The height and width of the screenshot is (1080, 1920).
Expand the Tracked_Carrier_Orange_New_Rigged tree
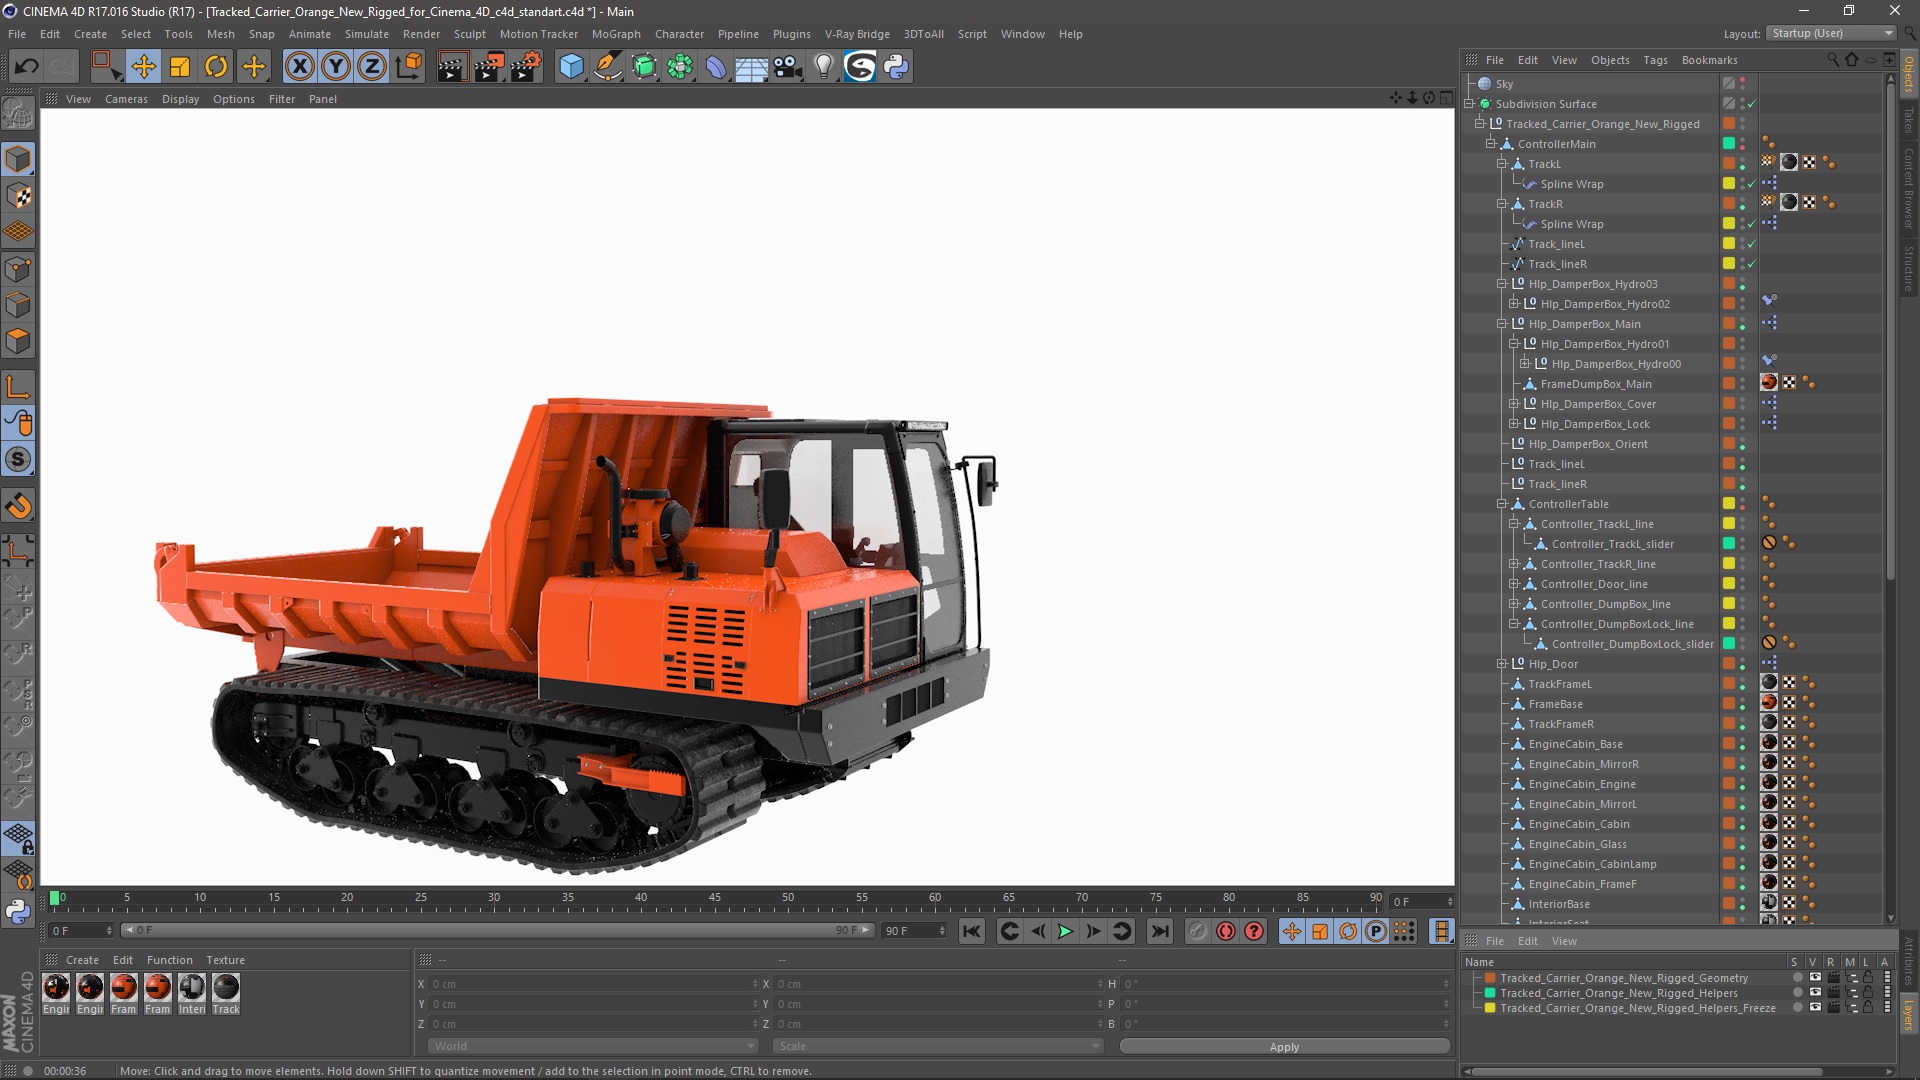point(1478,123)
